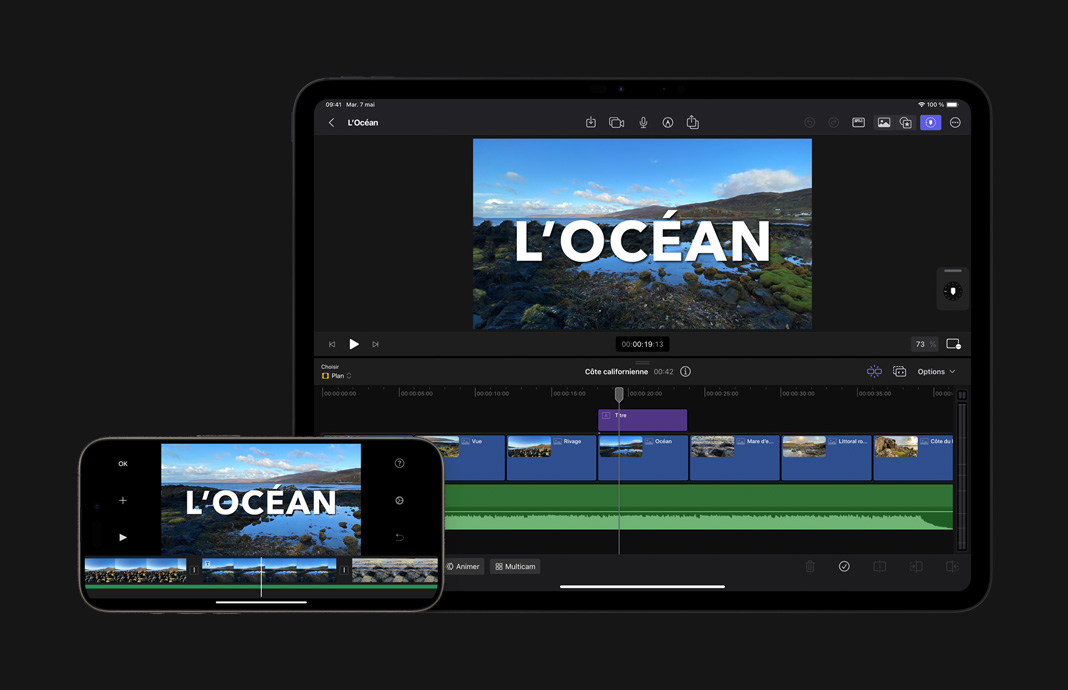
Task: Record a voiceover with the microphone icon
Action: 643,122
